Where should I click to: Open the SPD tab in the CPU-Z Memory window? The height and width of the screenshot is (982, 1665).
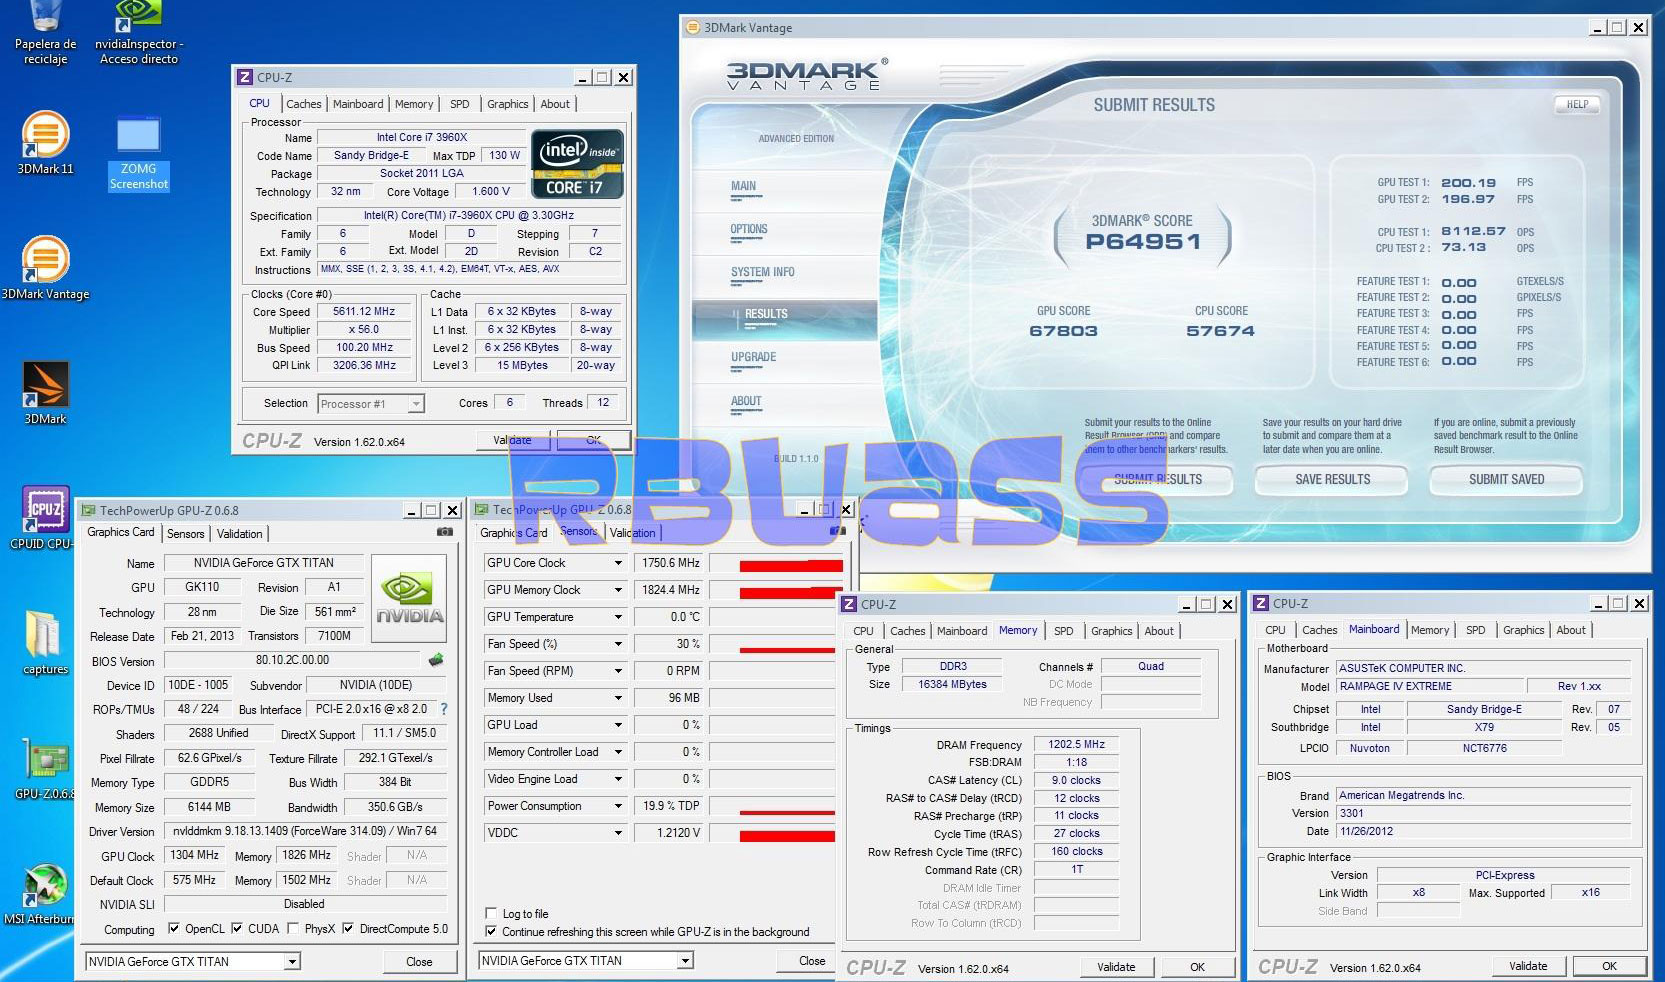[x=1064, y=631]
